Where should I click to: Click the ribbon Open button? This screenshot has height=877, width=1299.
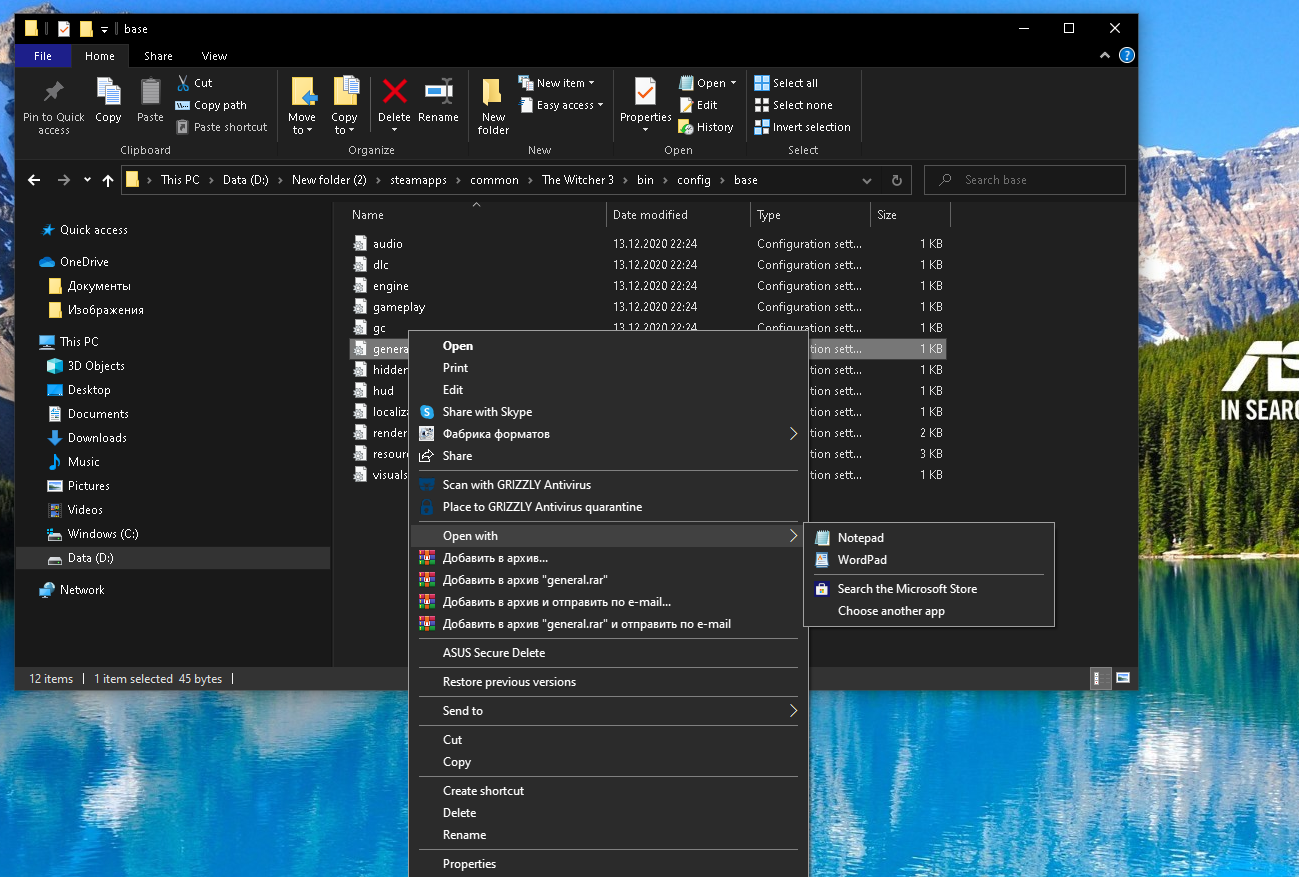pyautogui.click(x=707, y=83)
